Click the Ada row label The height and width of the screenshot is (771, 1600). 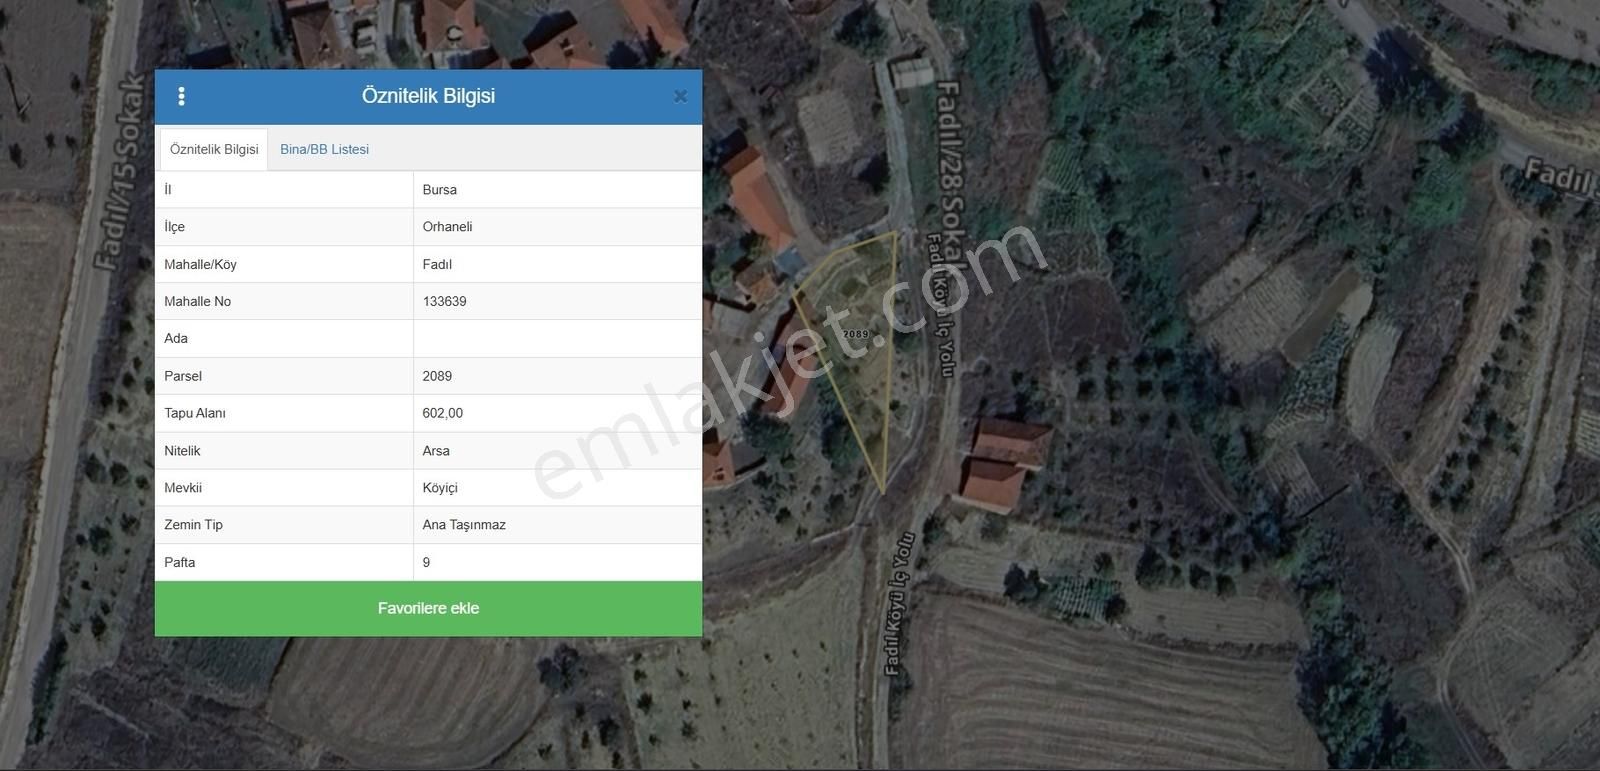pyautogui.click(x=176, y=338)
